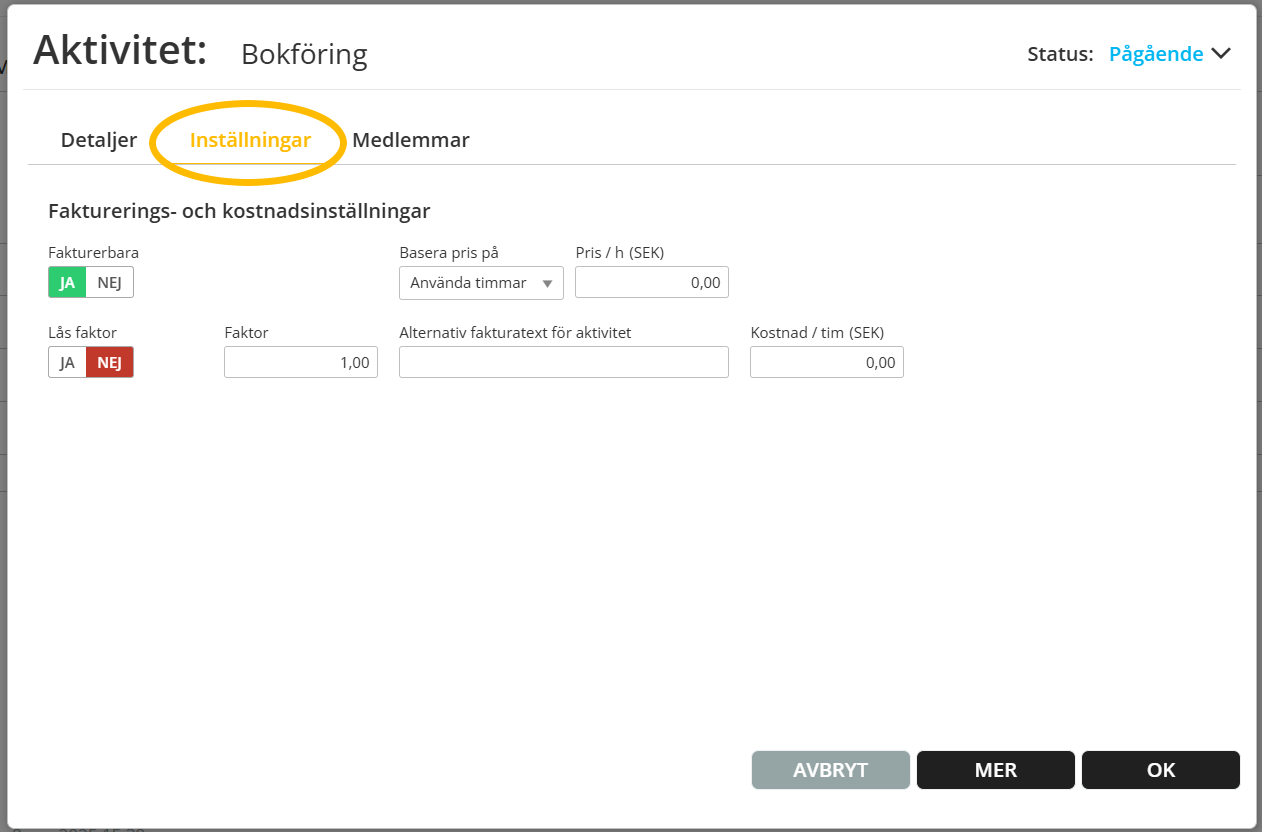The width and height of the screenshot is (1262, 832).
Task: Set Fakturerbara to NEJ
Action: [109, 283]
